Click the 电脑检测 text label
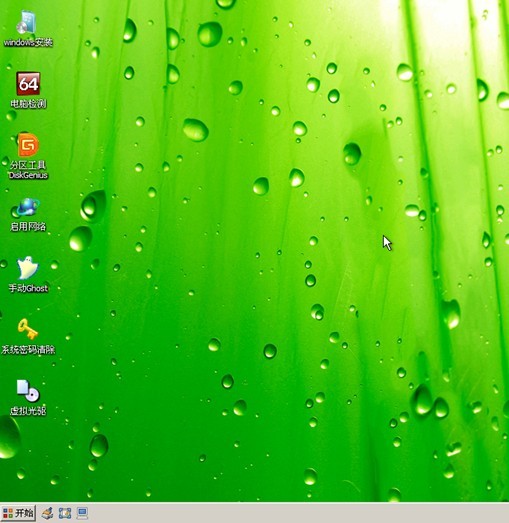This screenshot has width=509, height=523. [x=28, y=104]
